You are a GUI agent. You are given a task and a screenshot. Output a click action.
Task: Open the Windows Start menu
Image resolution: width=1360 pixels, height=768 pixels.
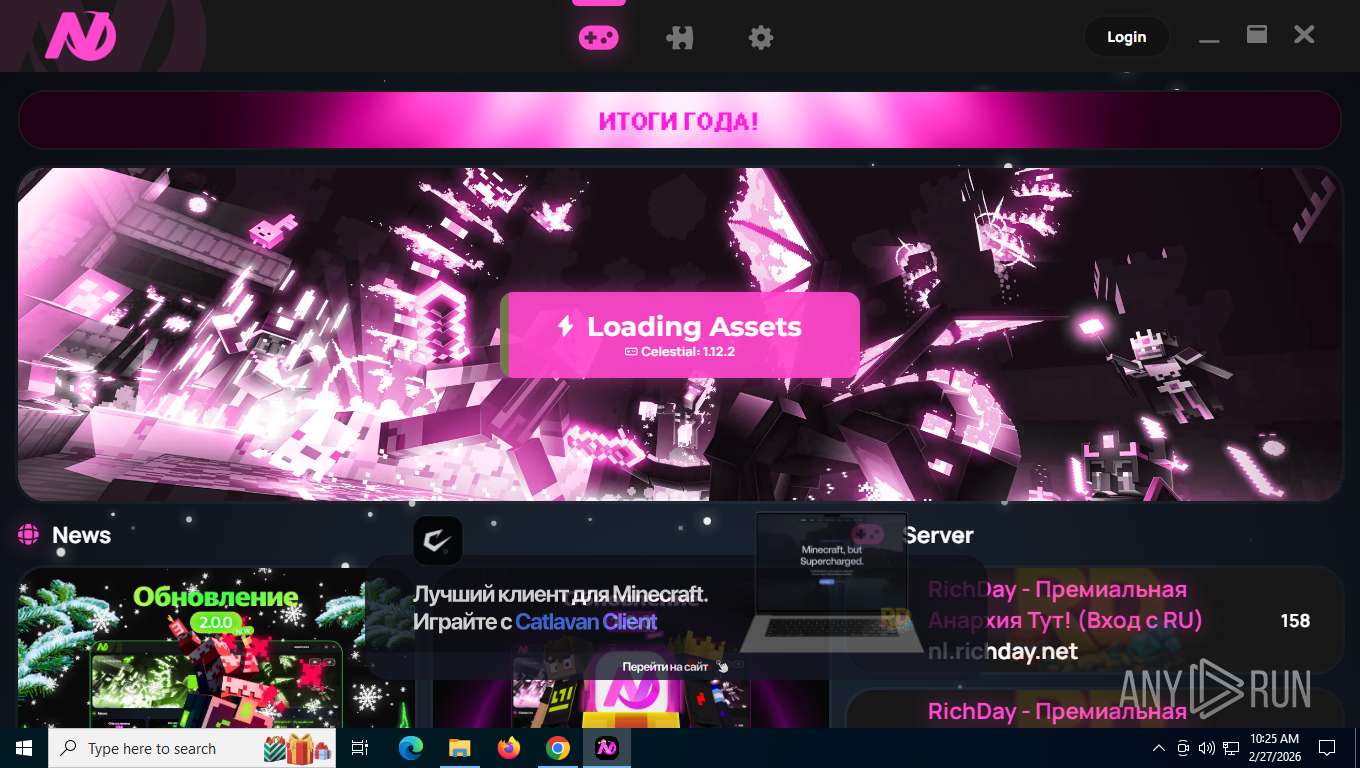[24, 748]
